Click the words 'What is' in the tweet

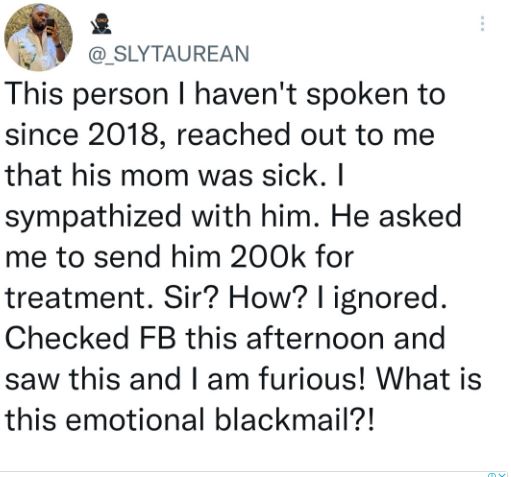point(429,379)
